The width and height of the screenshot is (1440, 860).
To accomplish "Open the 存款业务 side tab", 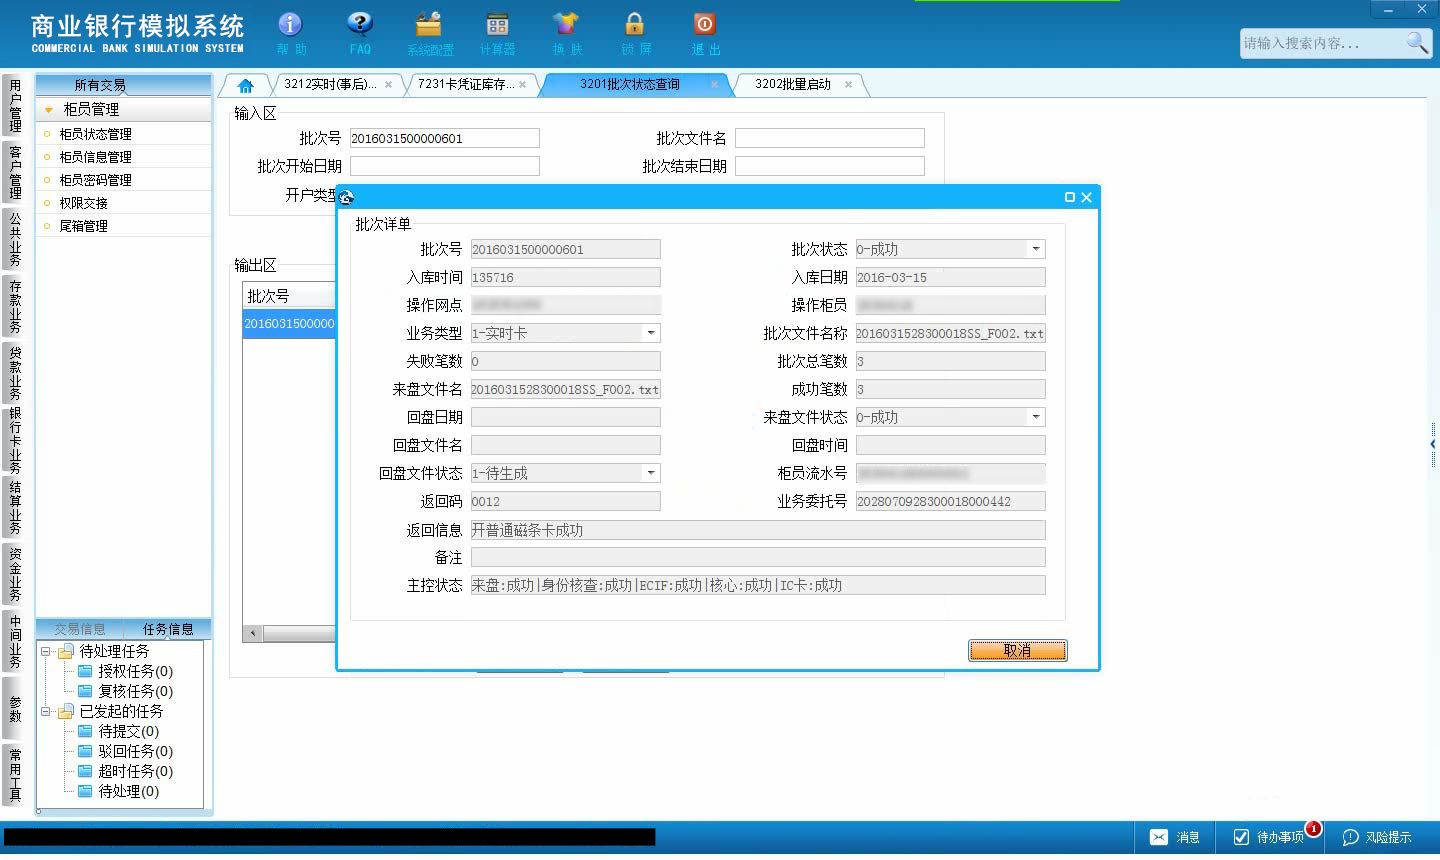I will pyautogui.click(x=15, y=306).
